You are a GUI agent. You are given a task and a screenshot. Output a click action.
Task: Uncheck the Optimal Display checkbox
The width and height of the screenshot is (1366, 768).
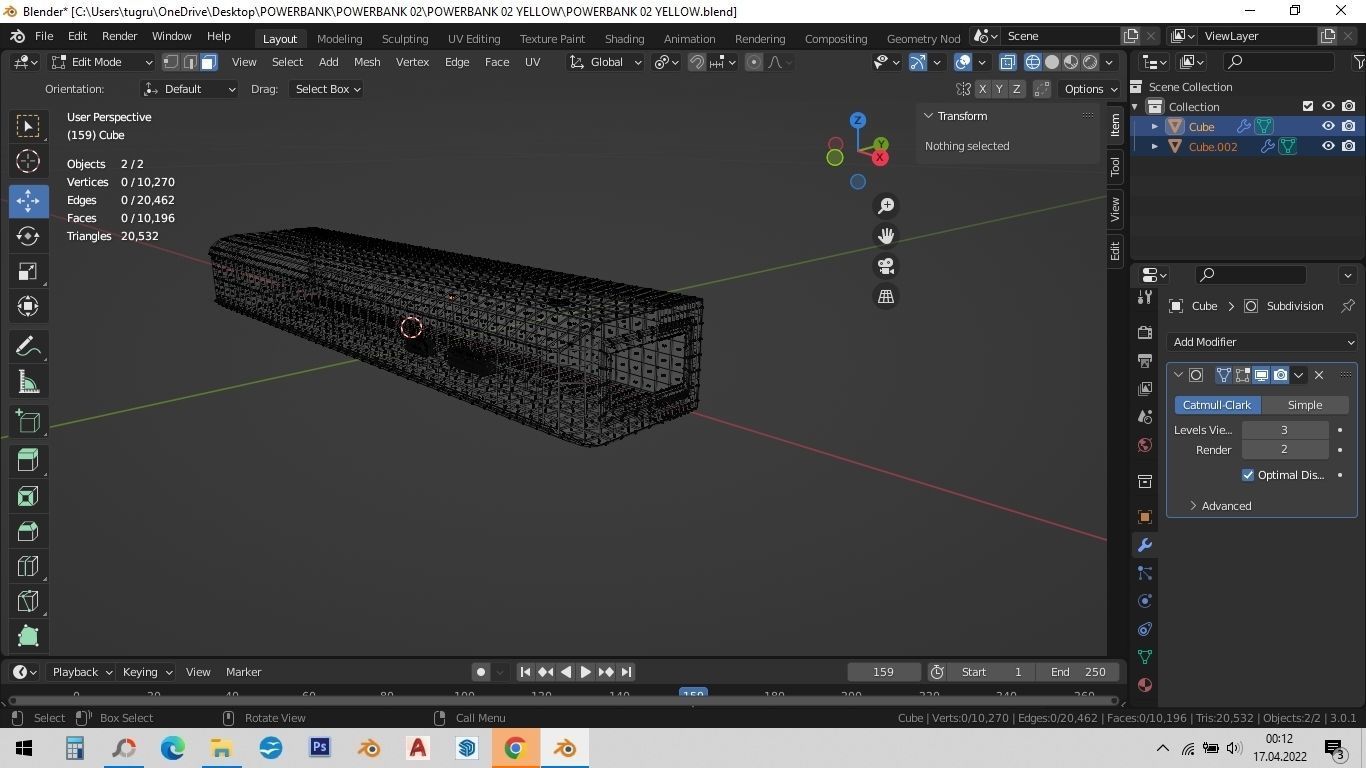coord(1248,475)
